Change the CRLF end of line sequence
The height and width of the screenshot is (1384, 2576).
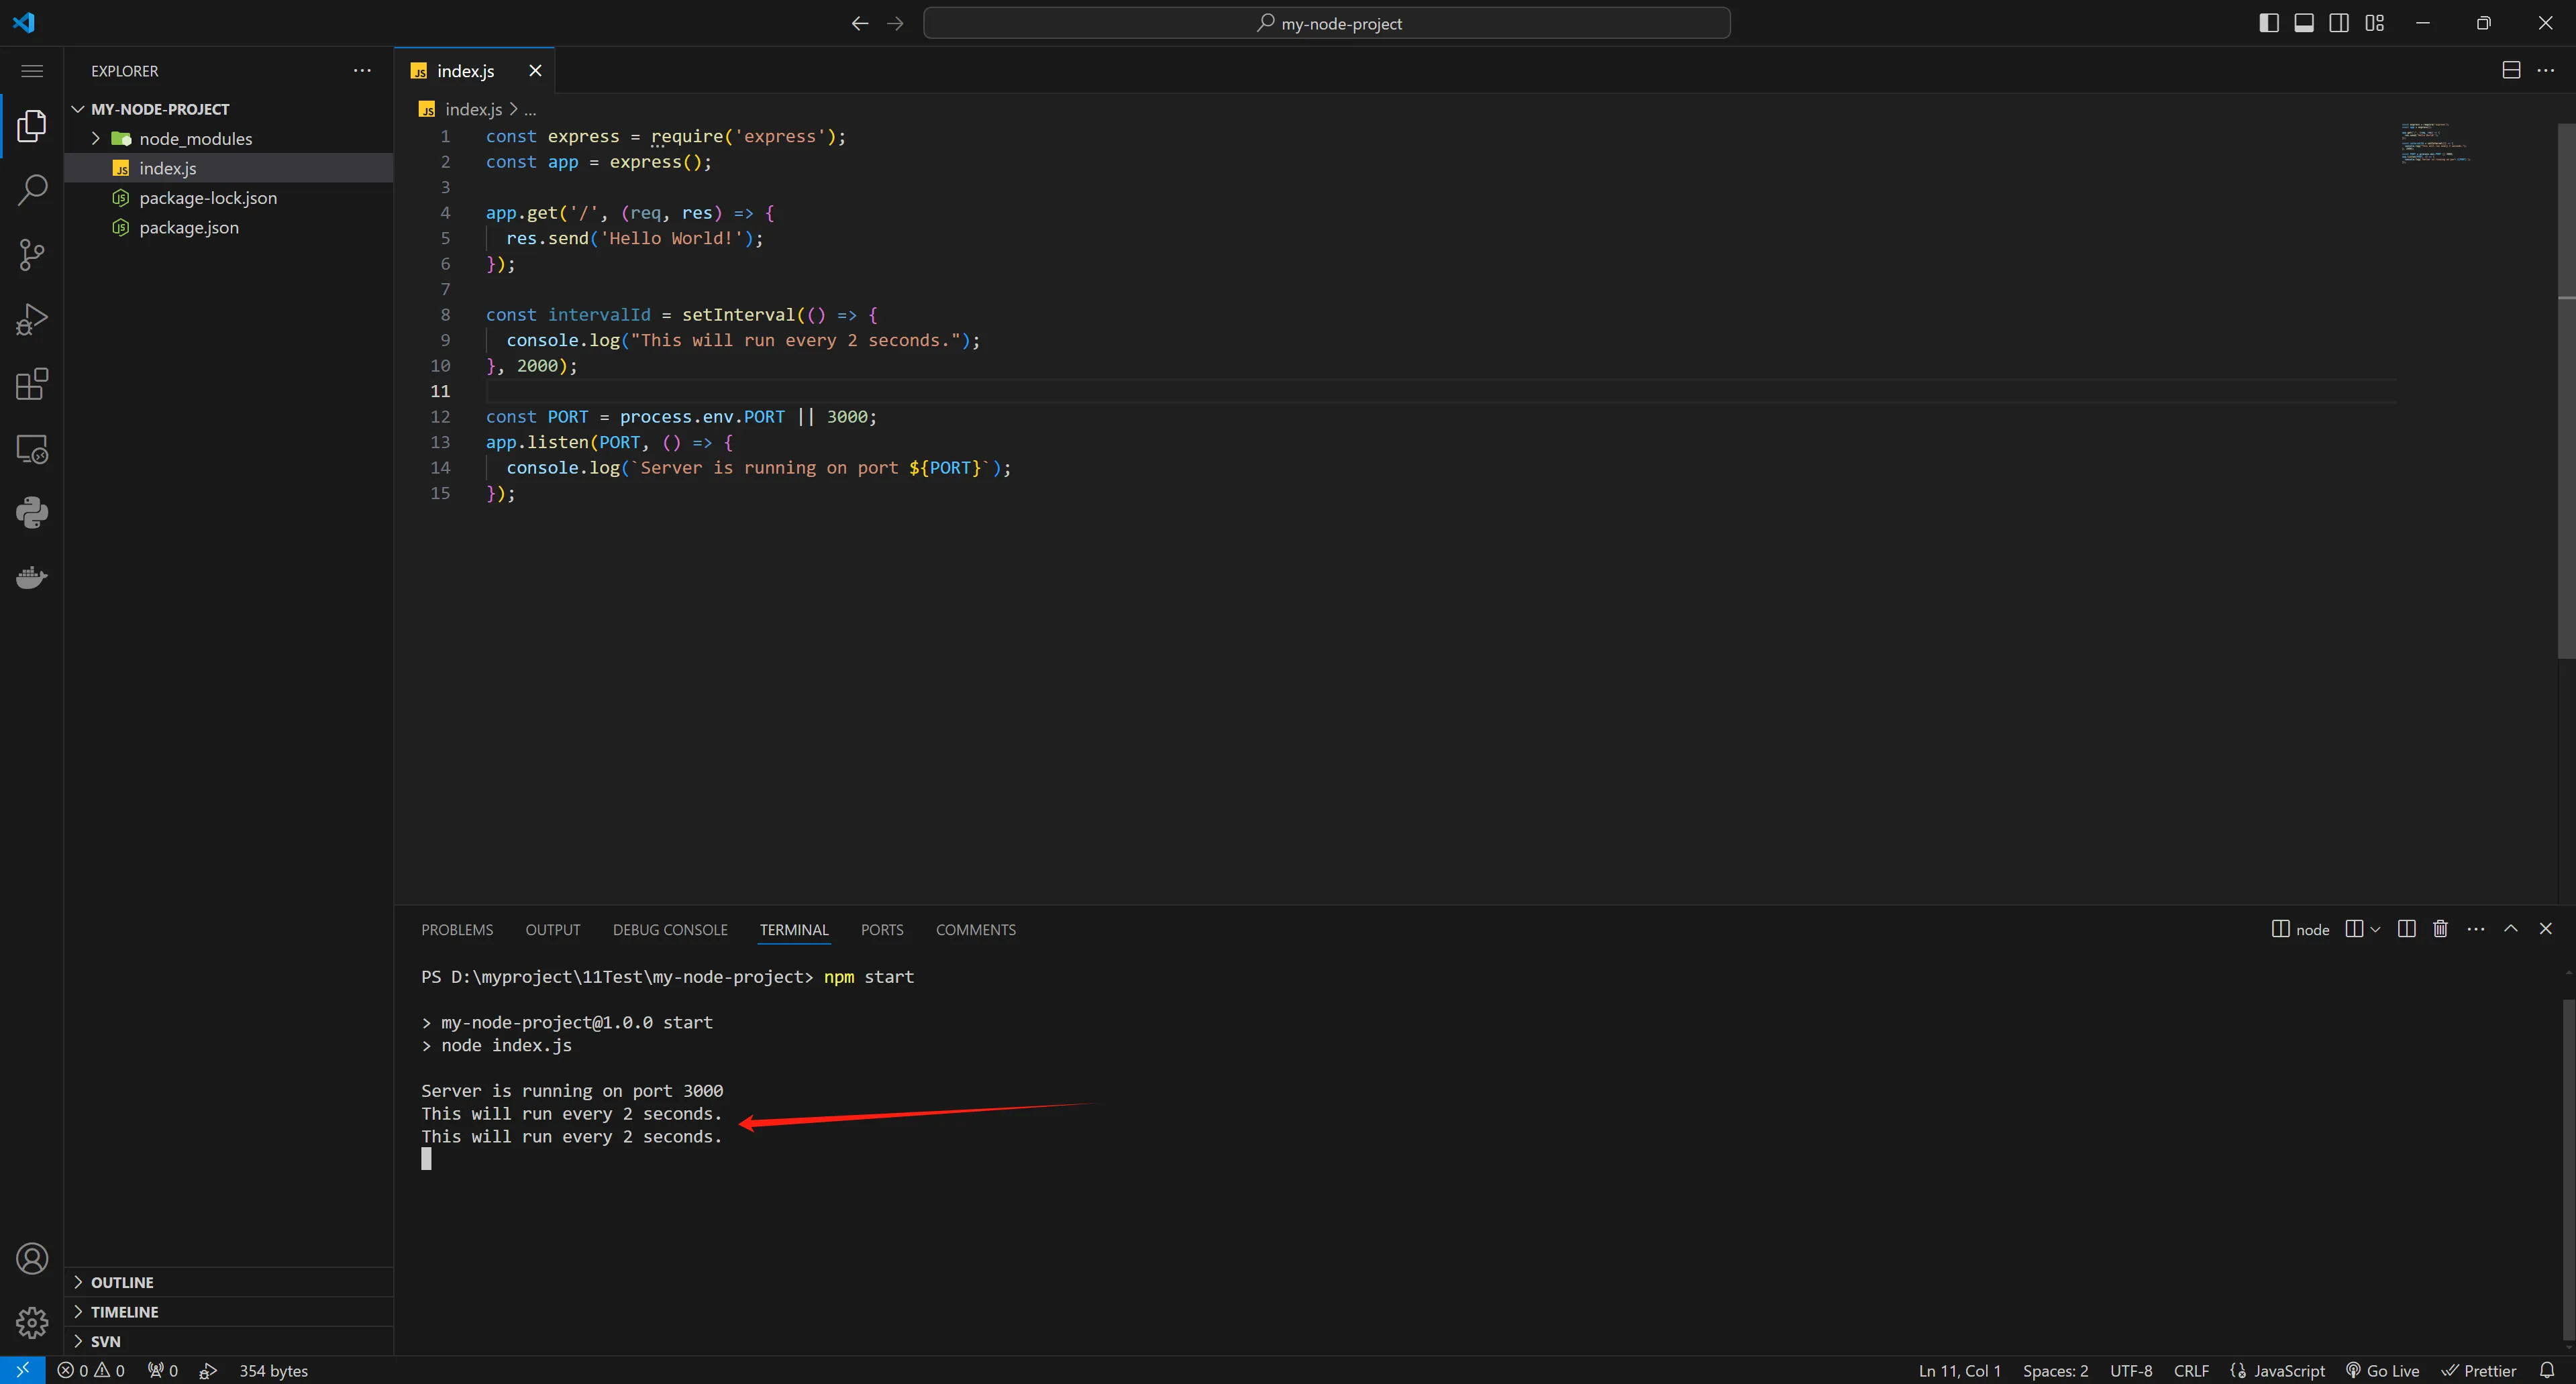pos(2191,1370)
